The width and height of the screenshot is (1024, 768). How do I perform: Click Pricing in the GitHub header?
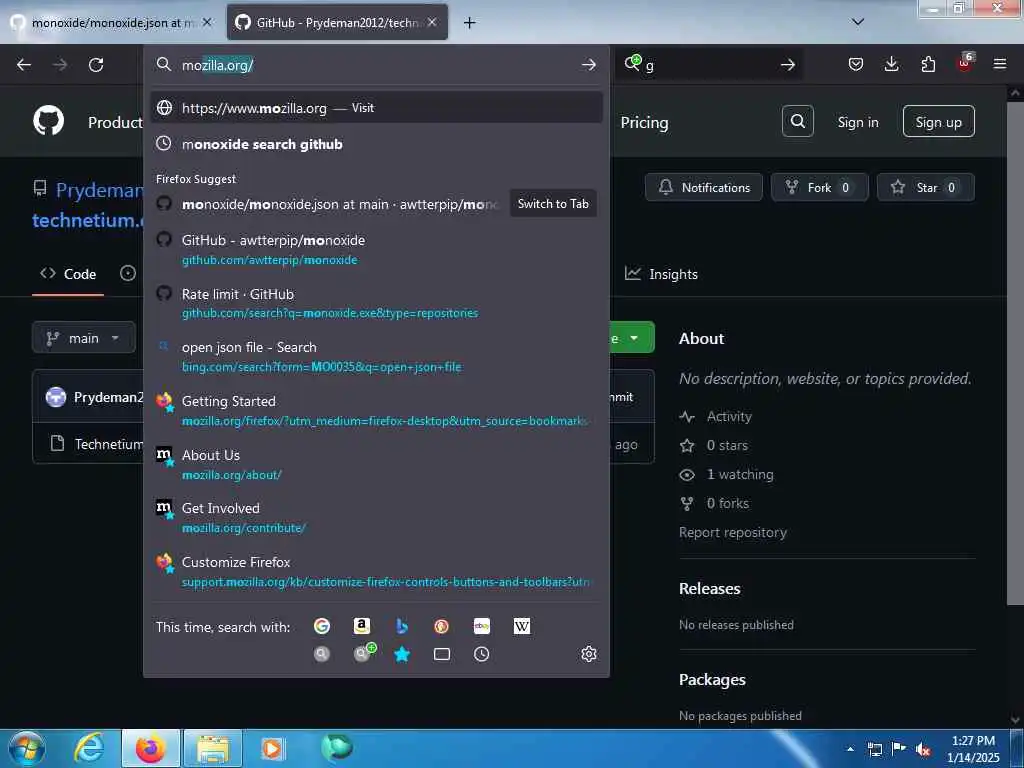644,122
